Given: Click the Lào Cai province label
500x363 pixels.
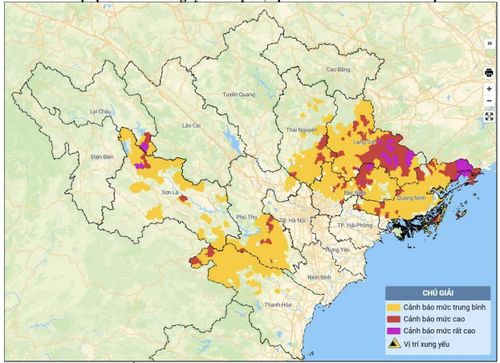Looking at the screenshot, I should (x=191, y=126).
